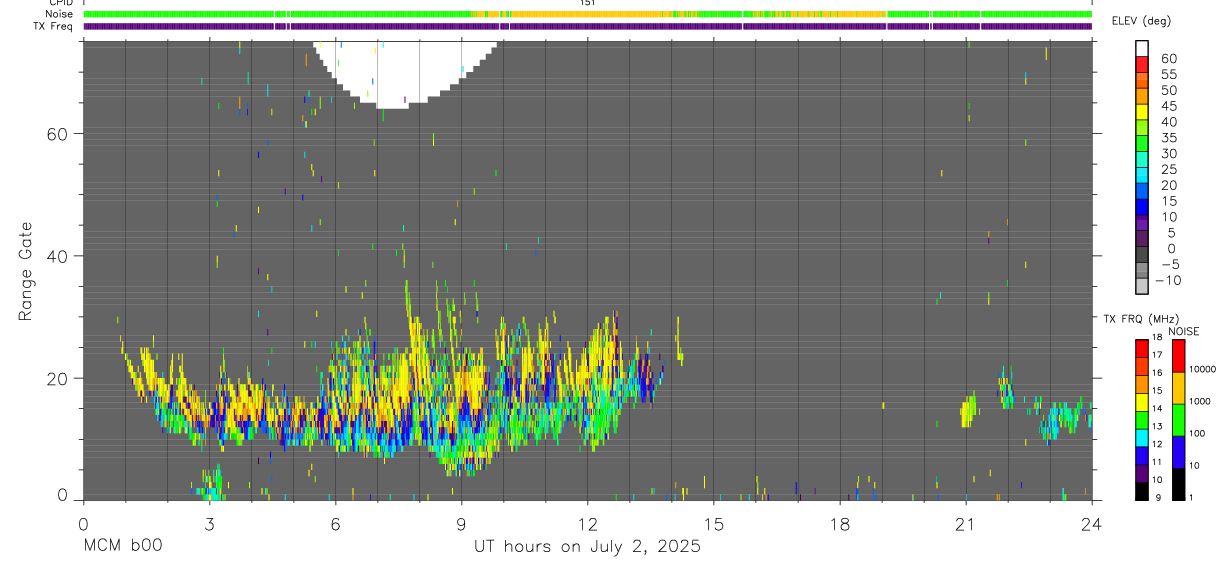Click the green 100 level NOISE swatch
This screenshot has height=567, width=1228.
click(x=1178, y=419)
